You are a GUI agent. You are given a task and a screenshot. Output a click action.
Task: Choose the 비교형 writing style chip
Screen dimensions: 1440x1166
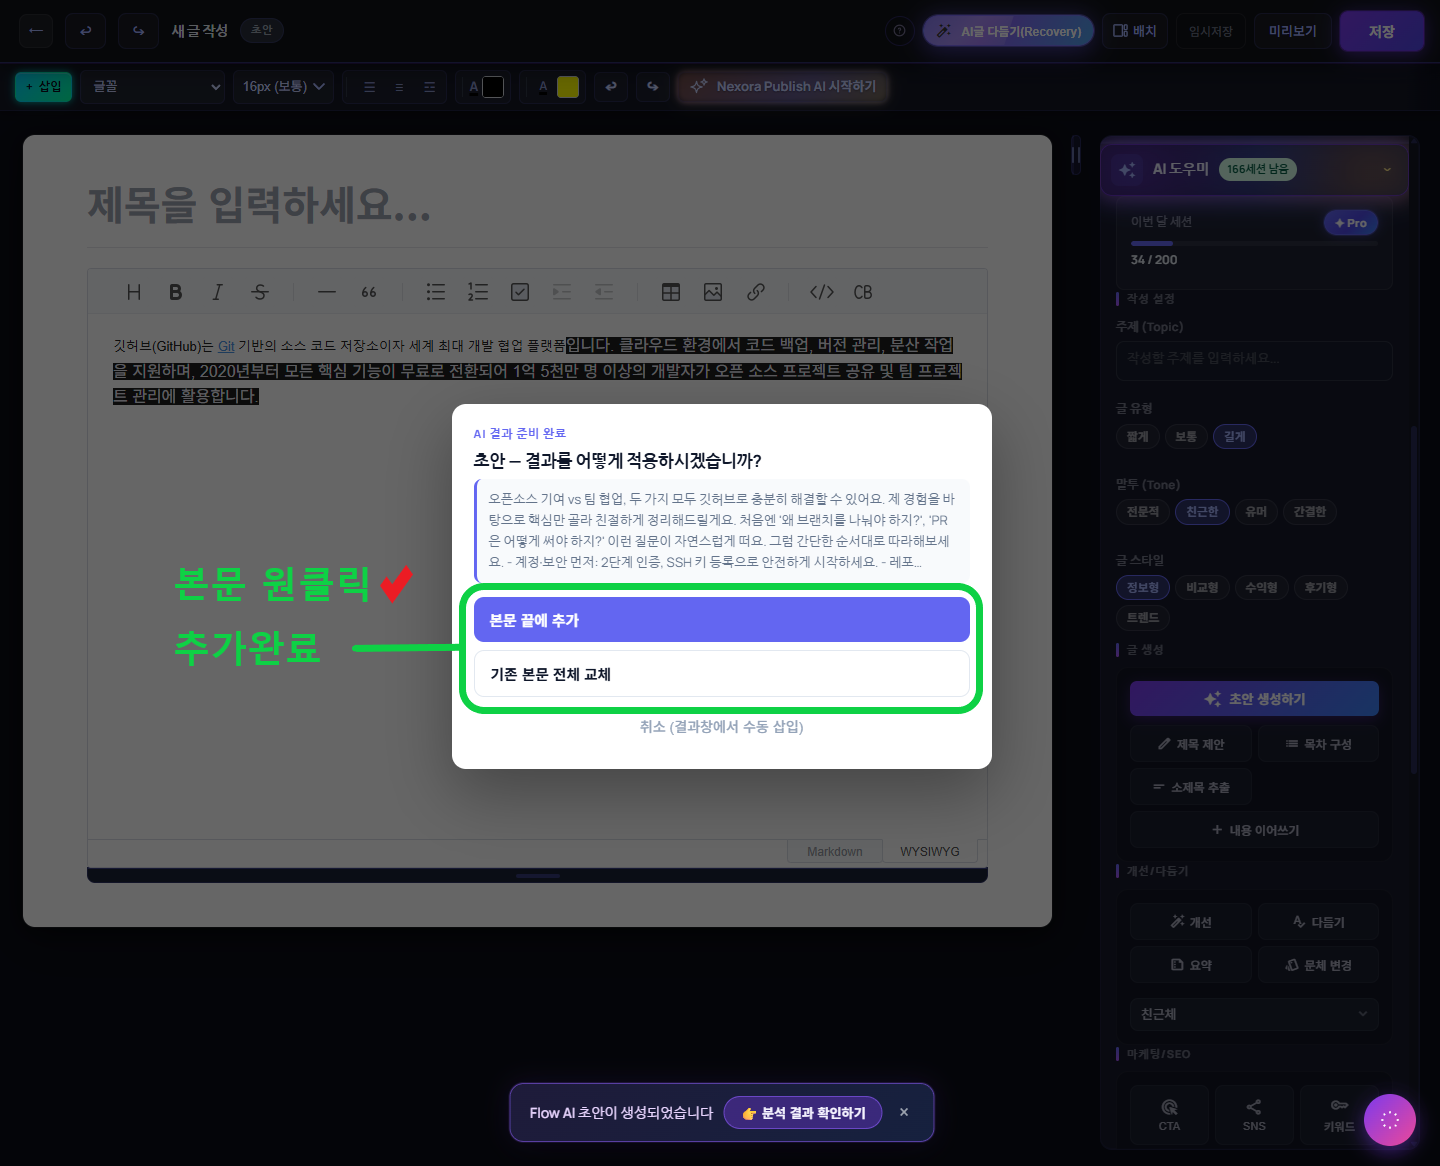point(1201,588)
